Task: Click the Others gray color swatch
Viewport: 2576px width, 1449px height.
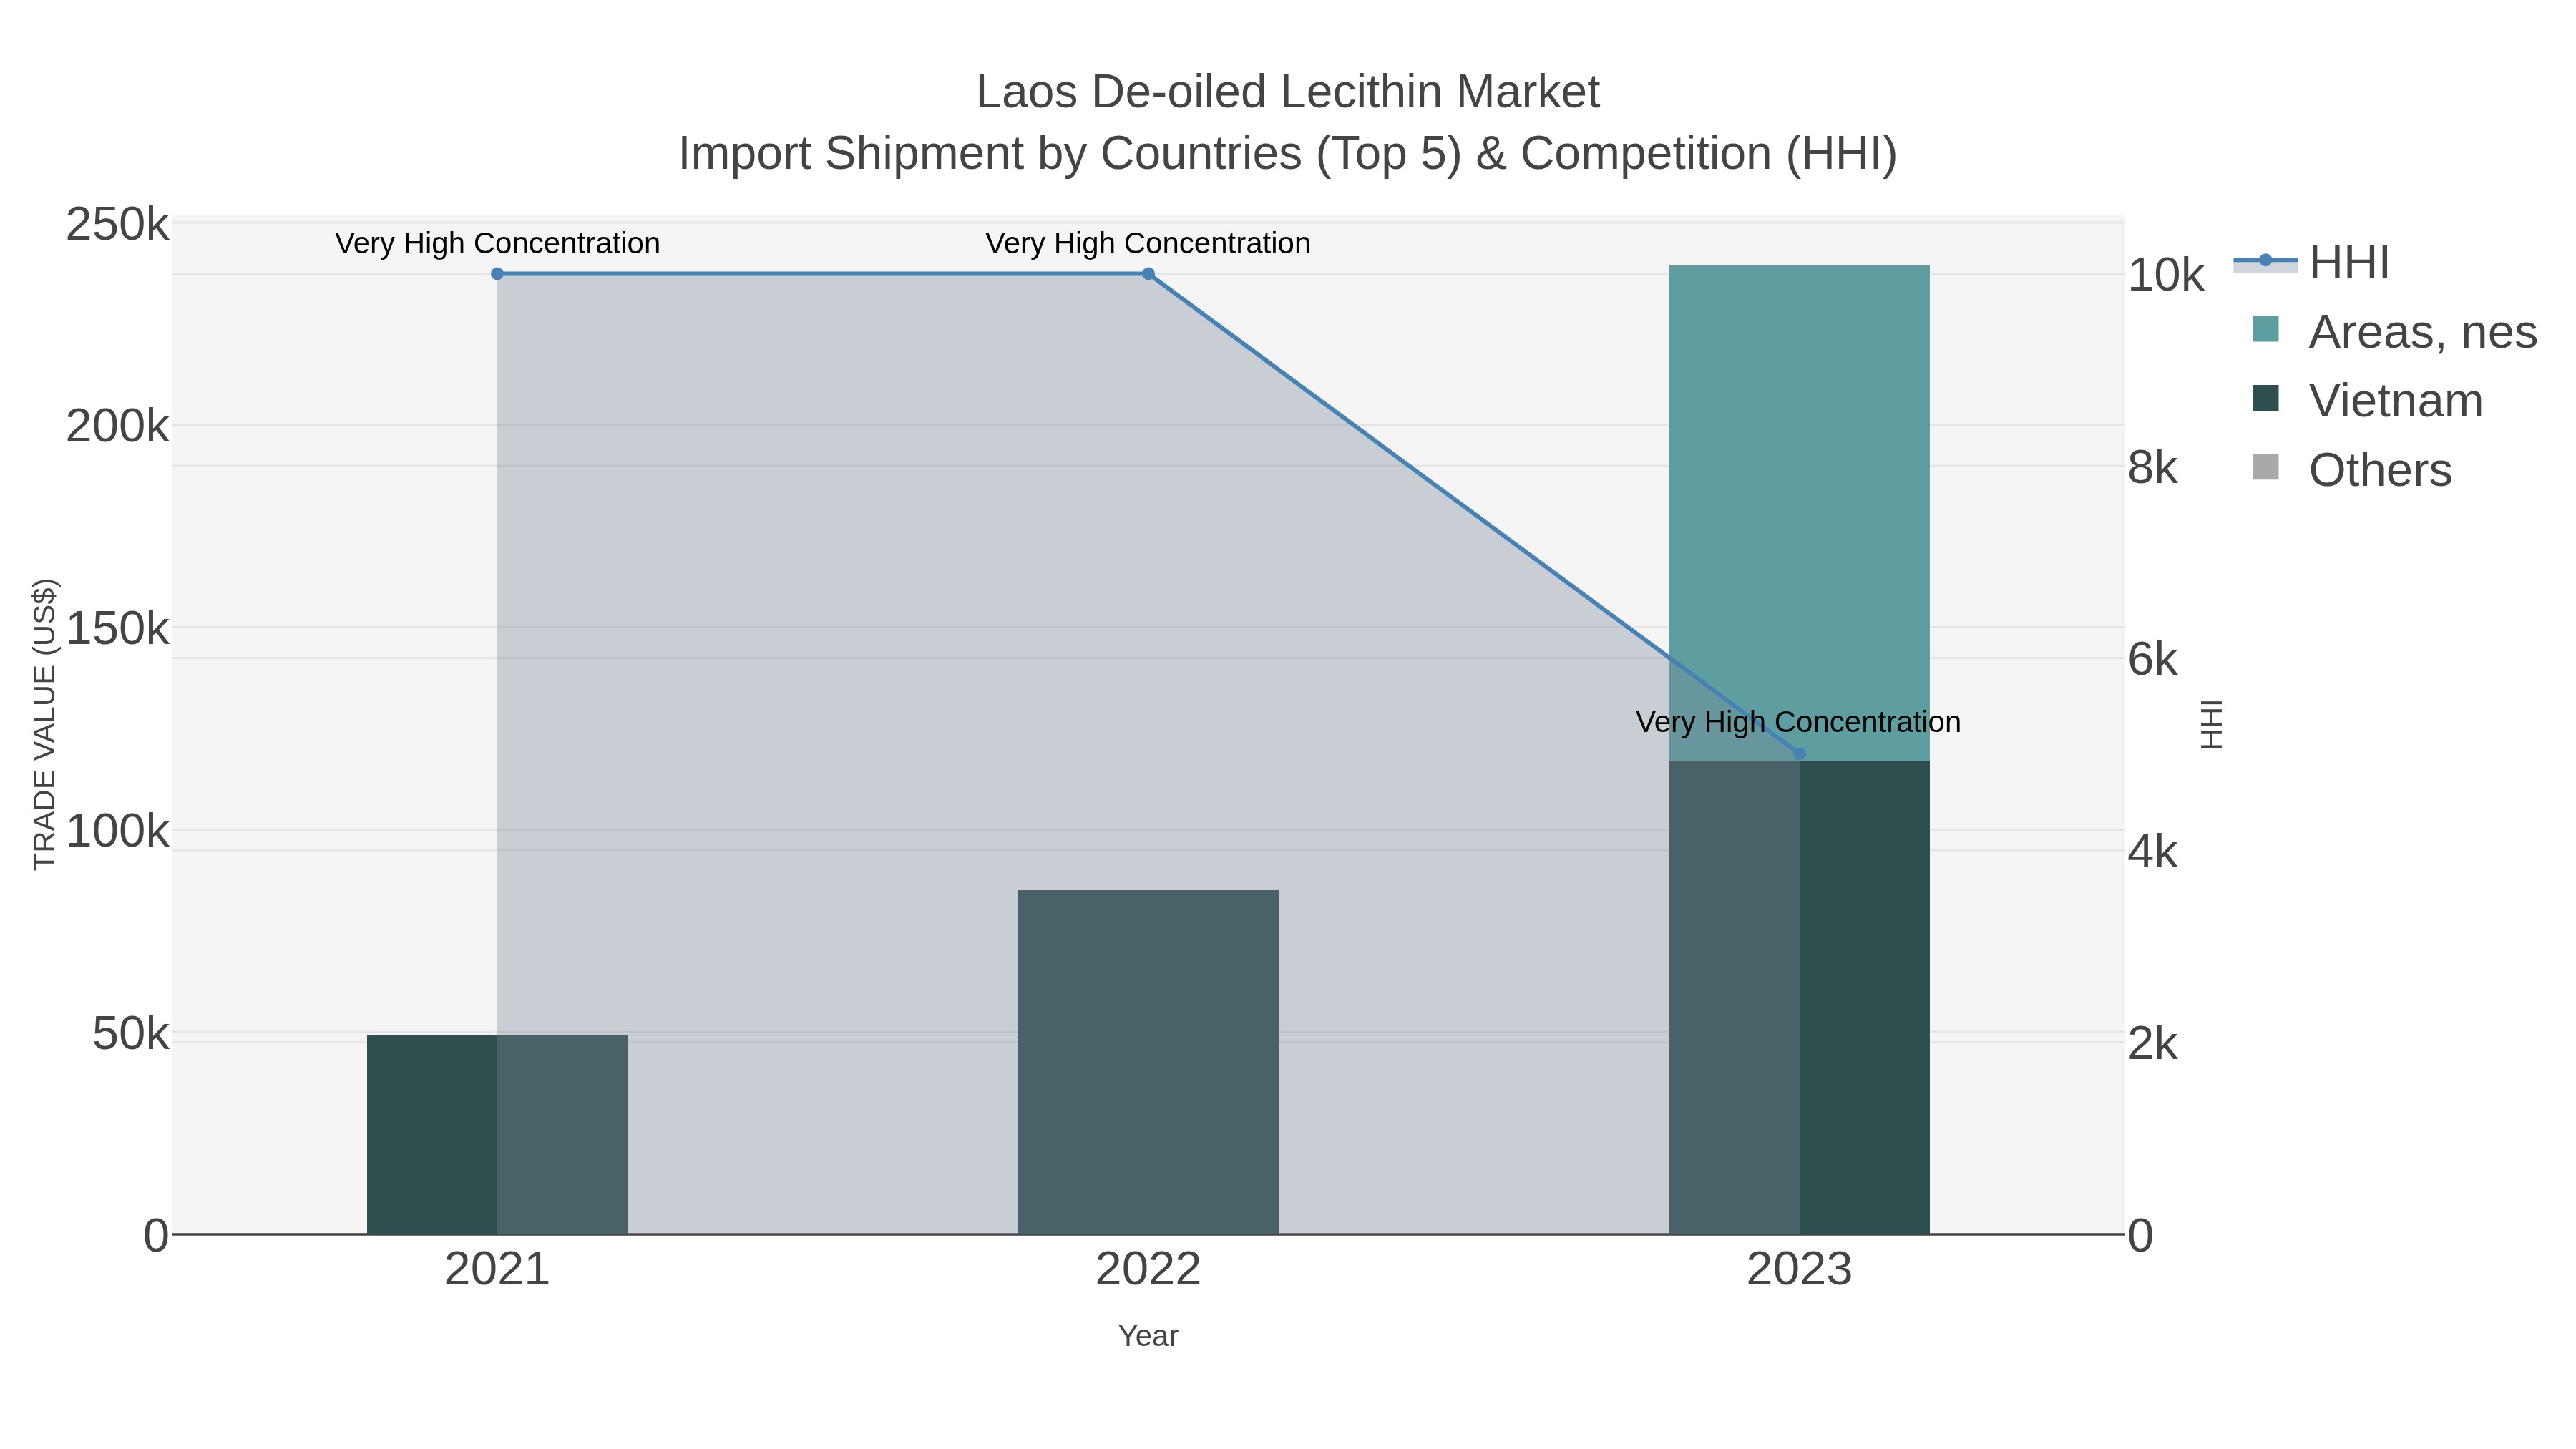Action: (x=2265, y=467)
